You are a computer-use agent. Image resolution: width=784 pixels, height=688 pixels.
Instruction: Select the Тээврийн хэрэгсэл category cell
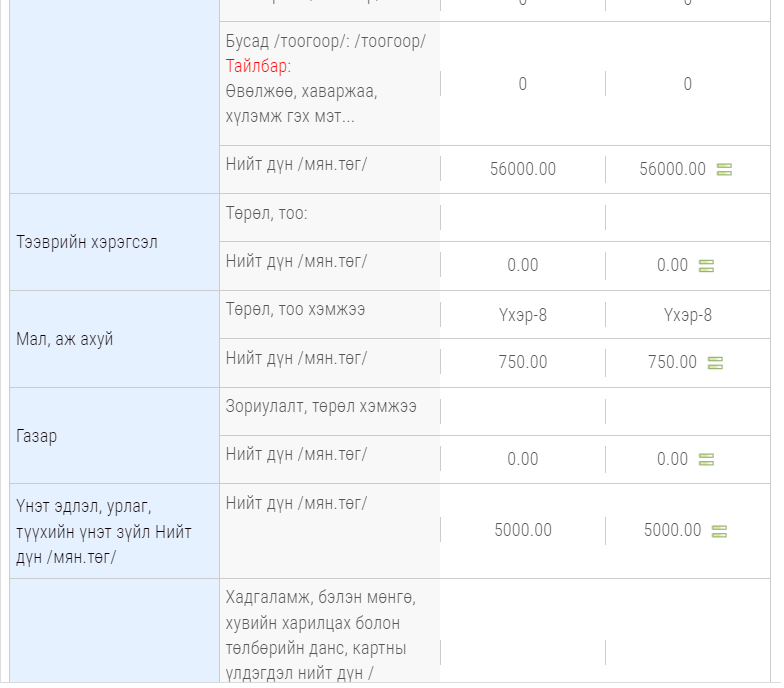coord(87,242)
